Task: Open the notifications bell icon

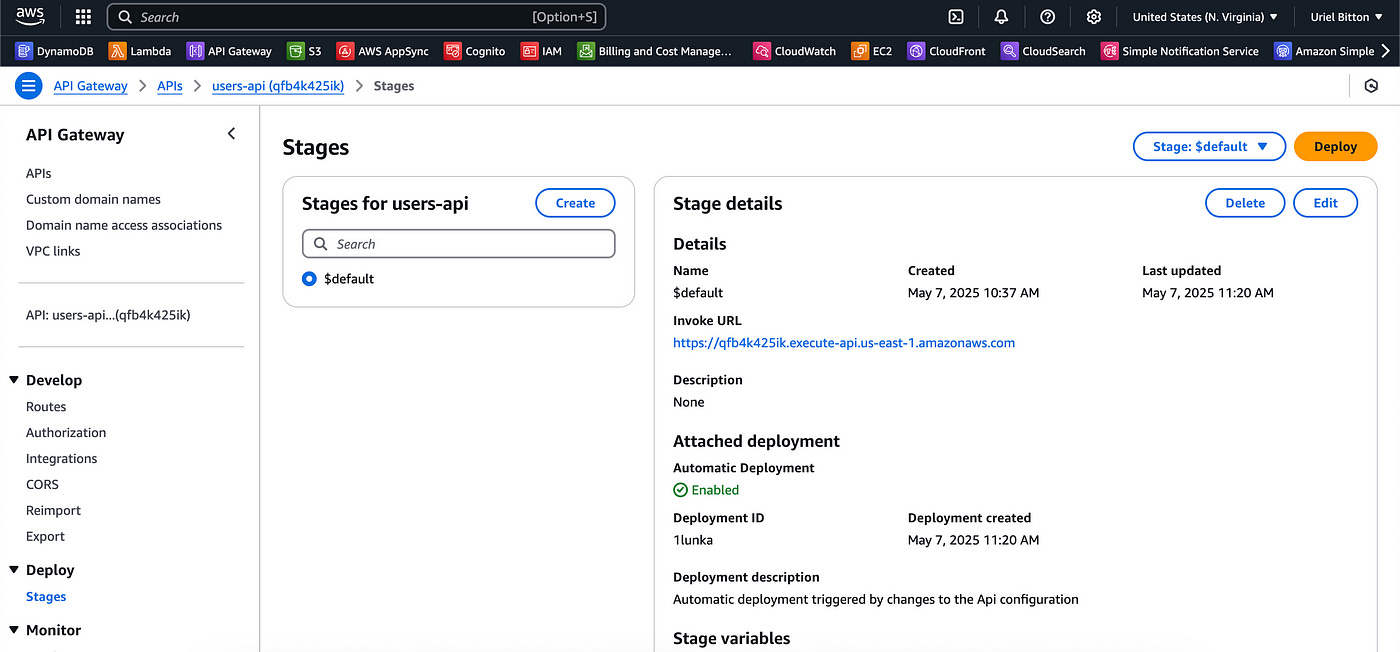Action: [1001, 17]
